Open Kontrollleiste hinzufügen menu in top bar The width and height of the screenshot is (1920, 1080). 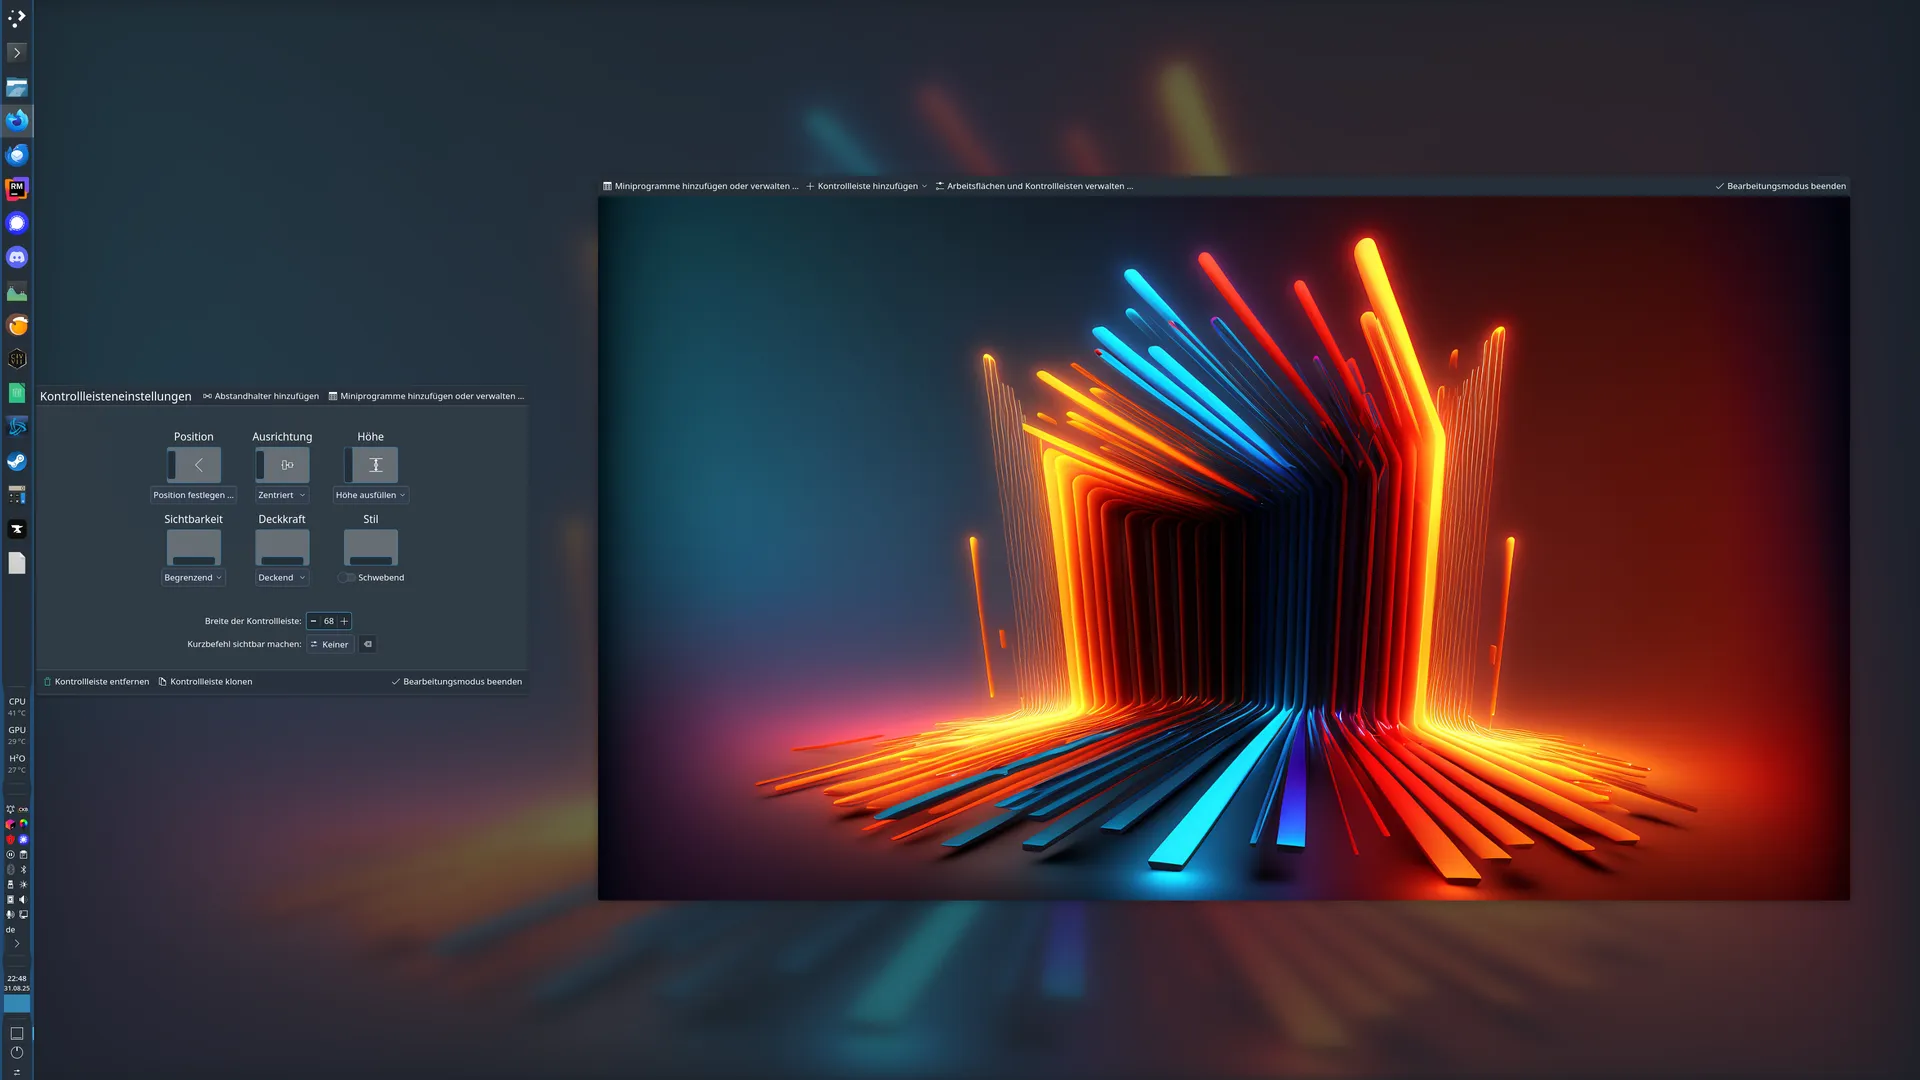point(867,186)
